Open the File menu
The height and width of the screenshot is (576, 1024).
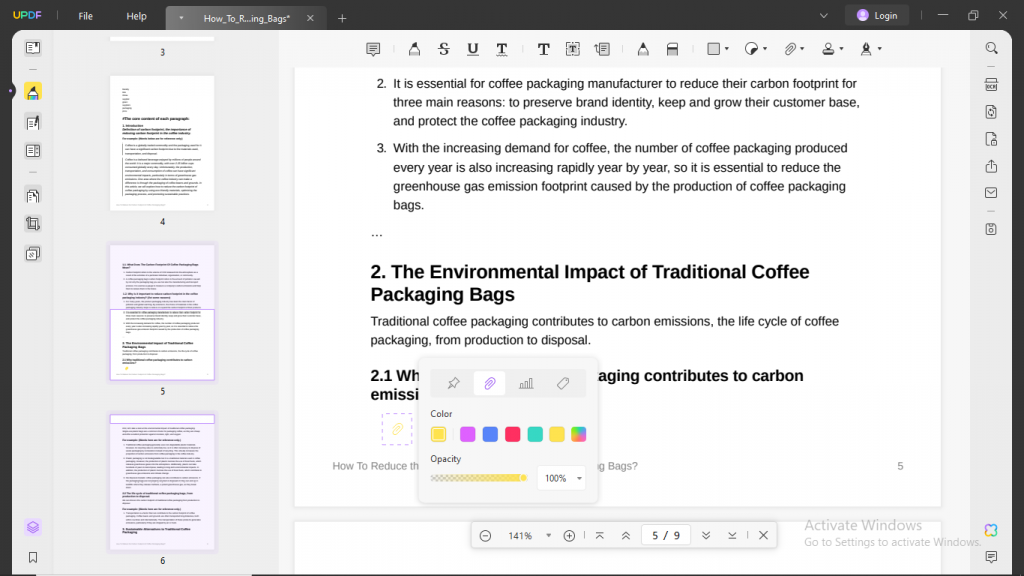[86, 16]
